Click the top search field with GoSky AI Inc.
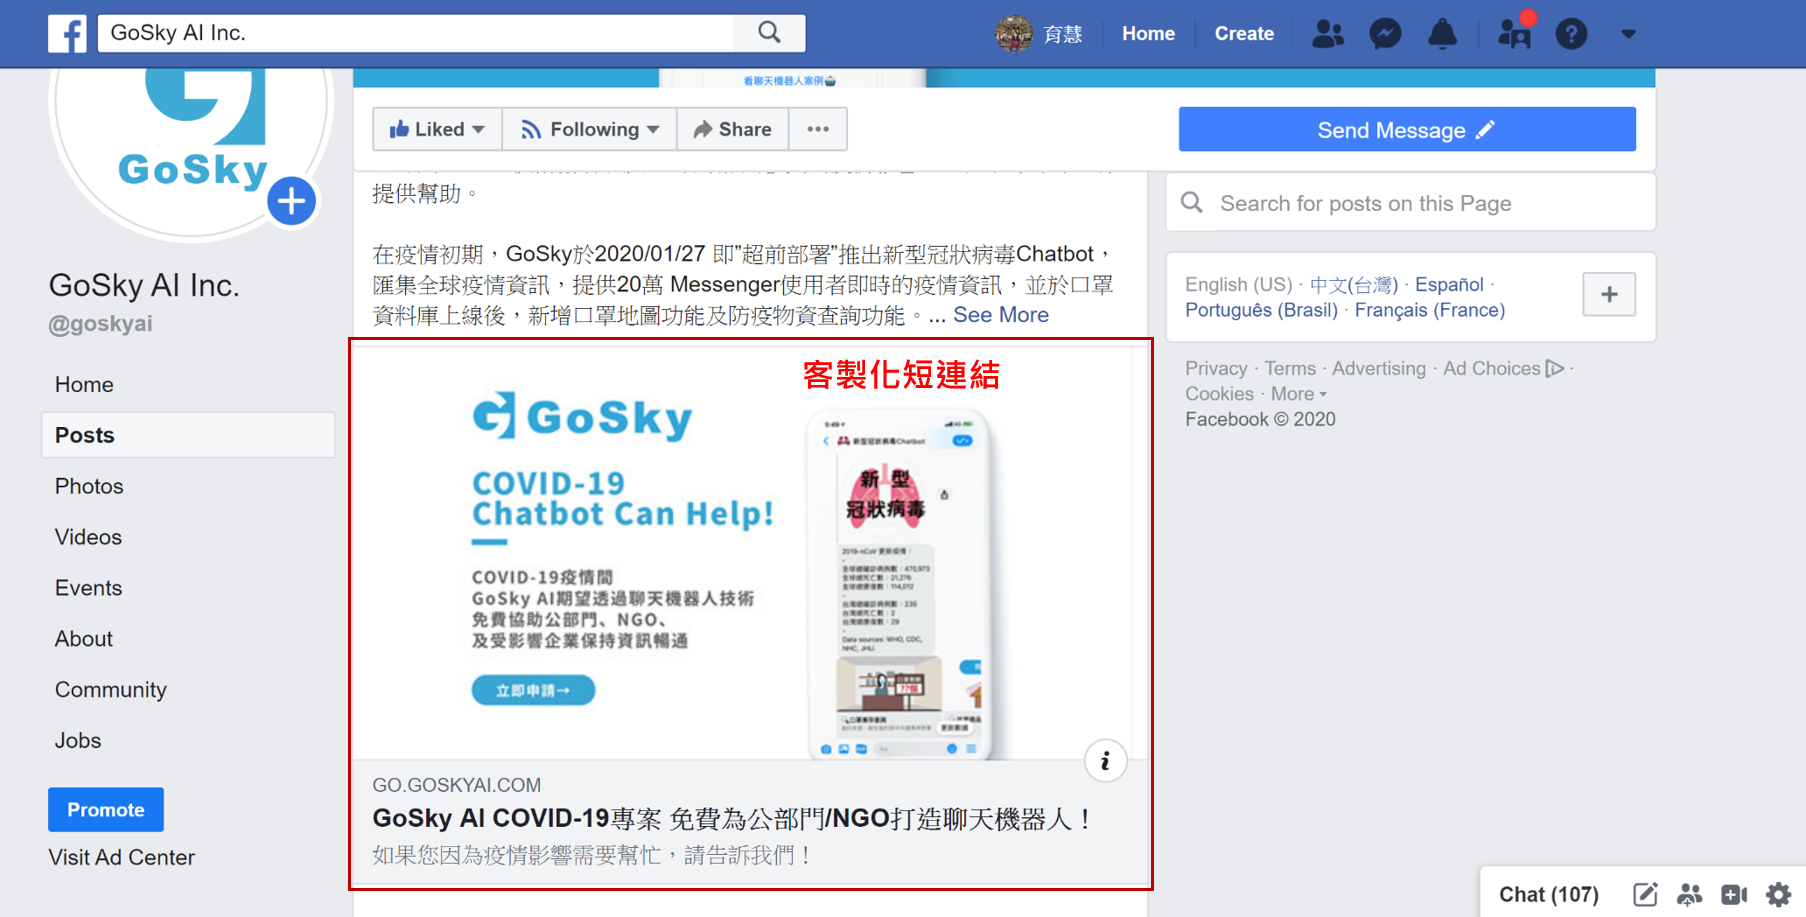The height and width of the screenshot is (917, 1806). [416, 33]
